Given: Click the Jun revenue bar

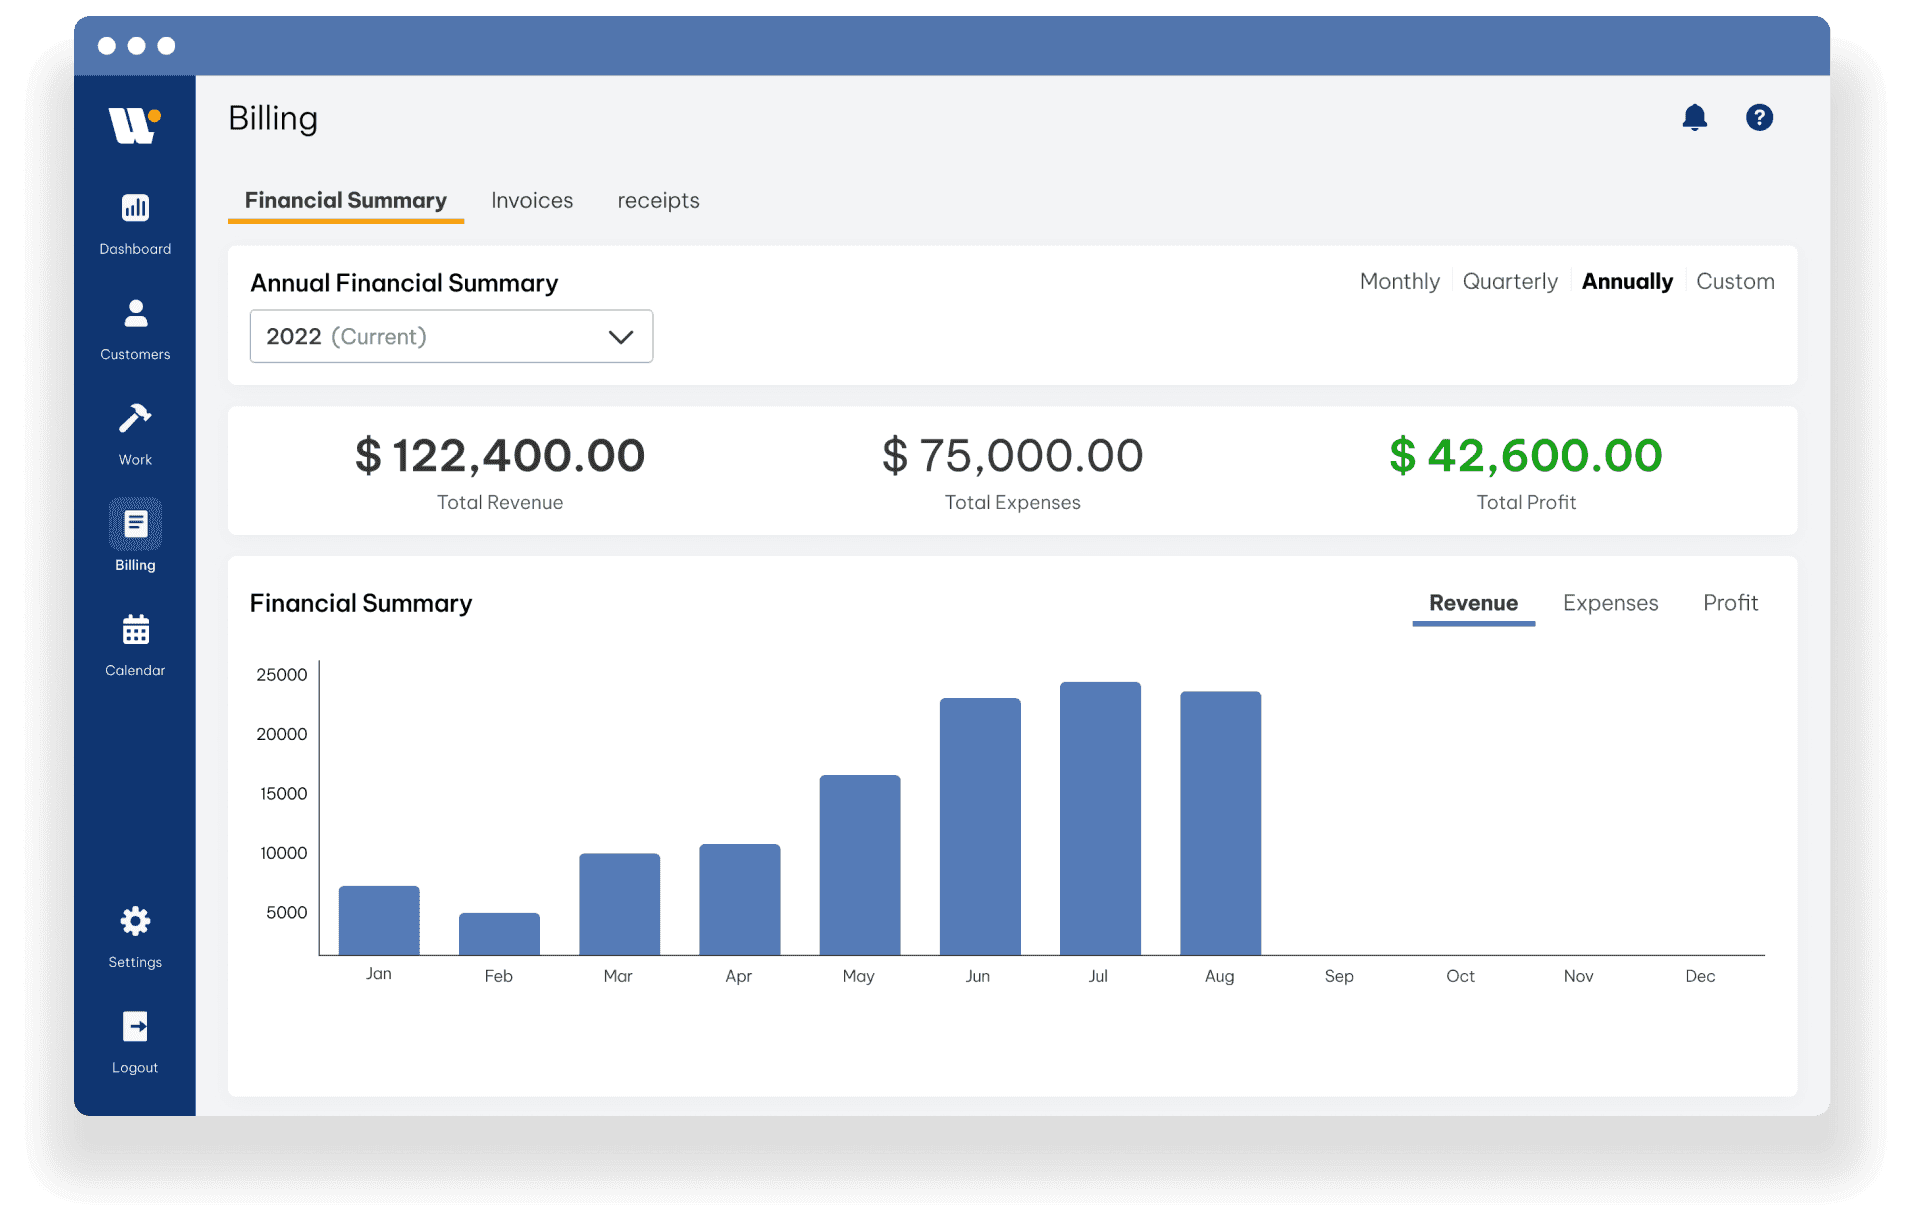Looking at the screenshot, I should [x=980, y=826].
